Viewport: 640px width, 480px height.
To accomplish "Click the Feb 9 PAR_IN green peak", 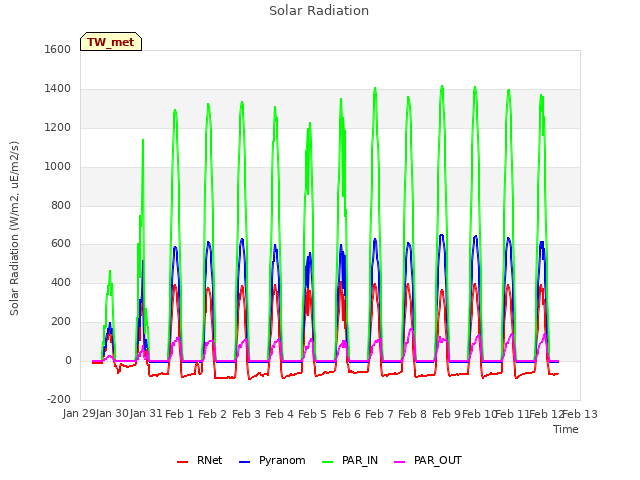I will point(442,86).
